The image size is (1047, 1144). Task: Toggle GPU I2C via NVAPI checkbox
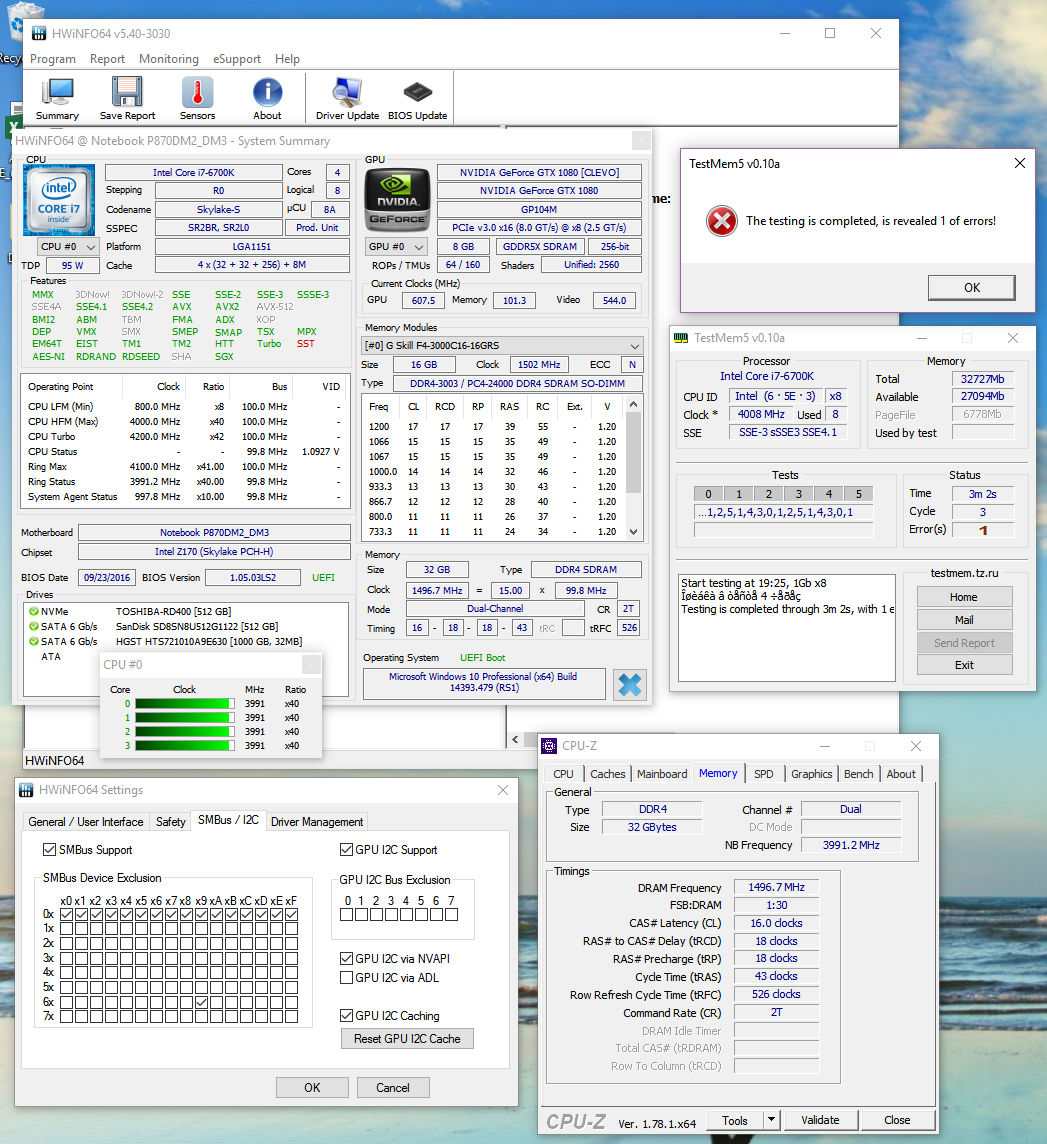347,958
